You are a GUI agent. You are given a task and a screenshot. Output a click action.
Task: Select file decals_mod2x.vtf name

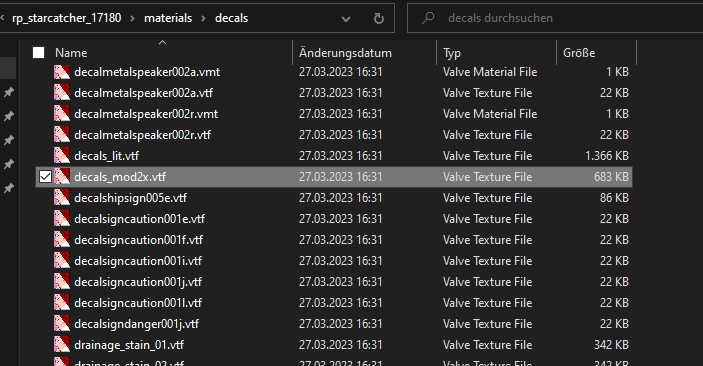(120, 177)
